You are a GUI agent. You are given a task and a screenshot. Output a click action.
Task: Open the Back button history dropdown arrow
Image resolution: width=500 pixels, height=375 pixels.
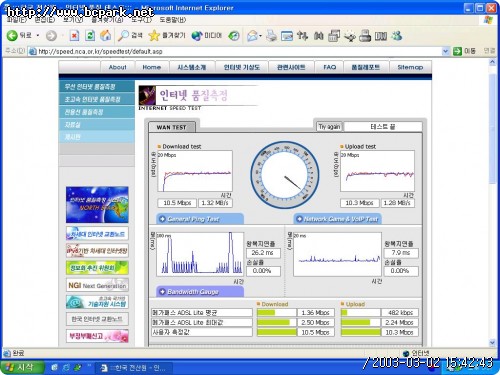coord(38,36)
